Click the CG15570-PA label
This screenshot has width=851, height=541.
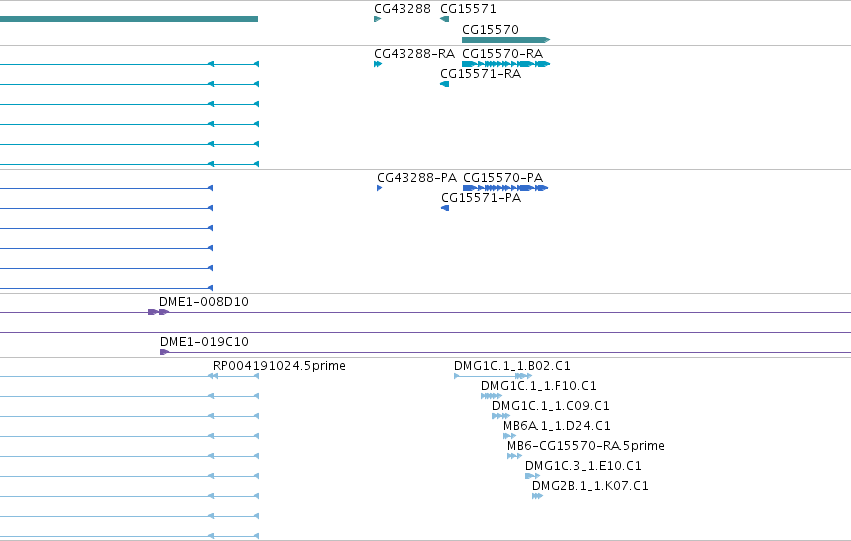pyautogui.click(x=503, y=178)
